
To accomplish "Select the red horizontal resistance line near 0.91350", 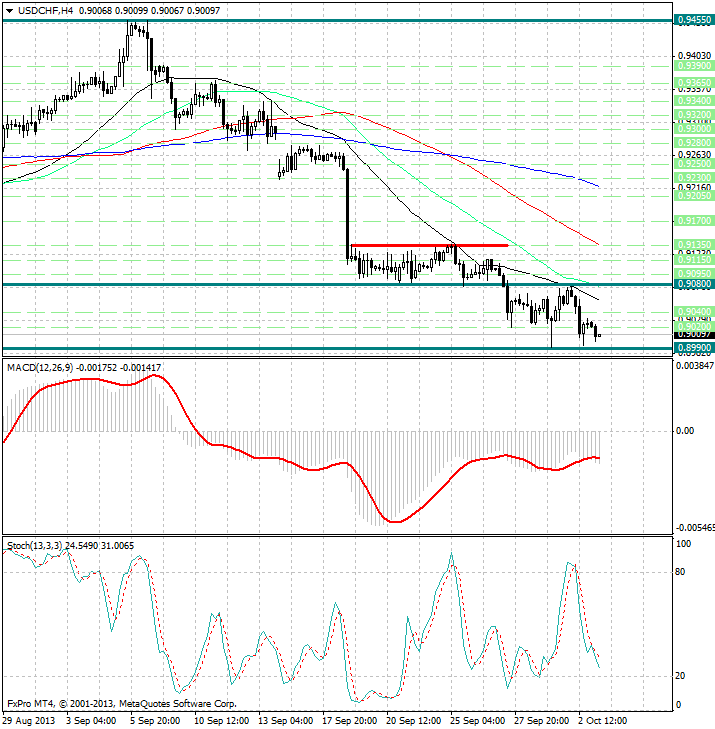I will tap(429, 245).
